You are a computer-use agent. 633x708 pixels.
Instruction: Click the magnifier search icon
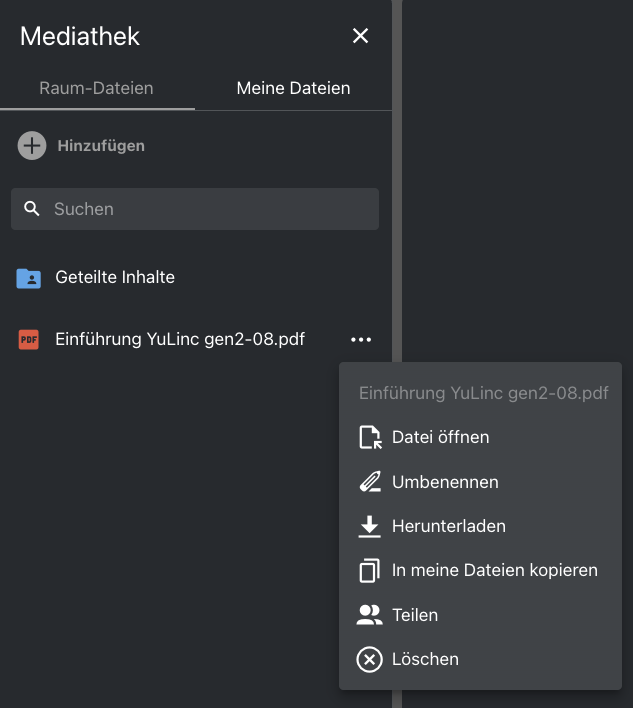(32, 209)
